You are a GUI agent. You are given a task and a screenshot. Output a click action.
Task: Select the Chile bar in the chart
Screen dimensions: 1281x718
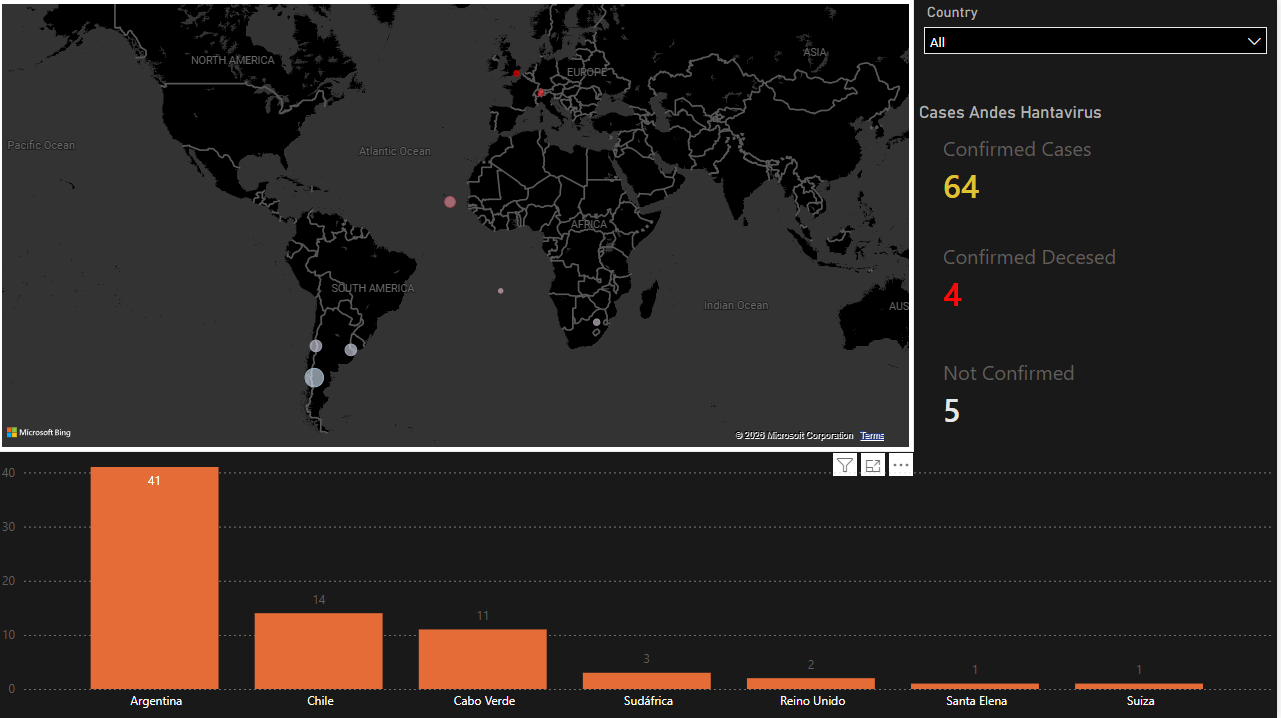coord(318,651)
